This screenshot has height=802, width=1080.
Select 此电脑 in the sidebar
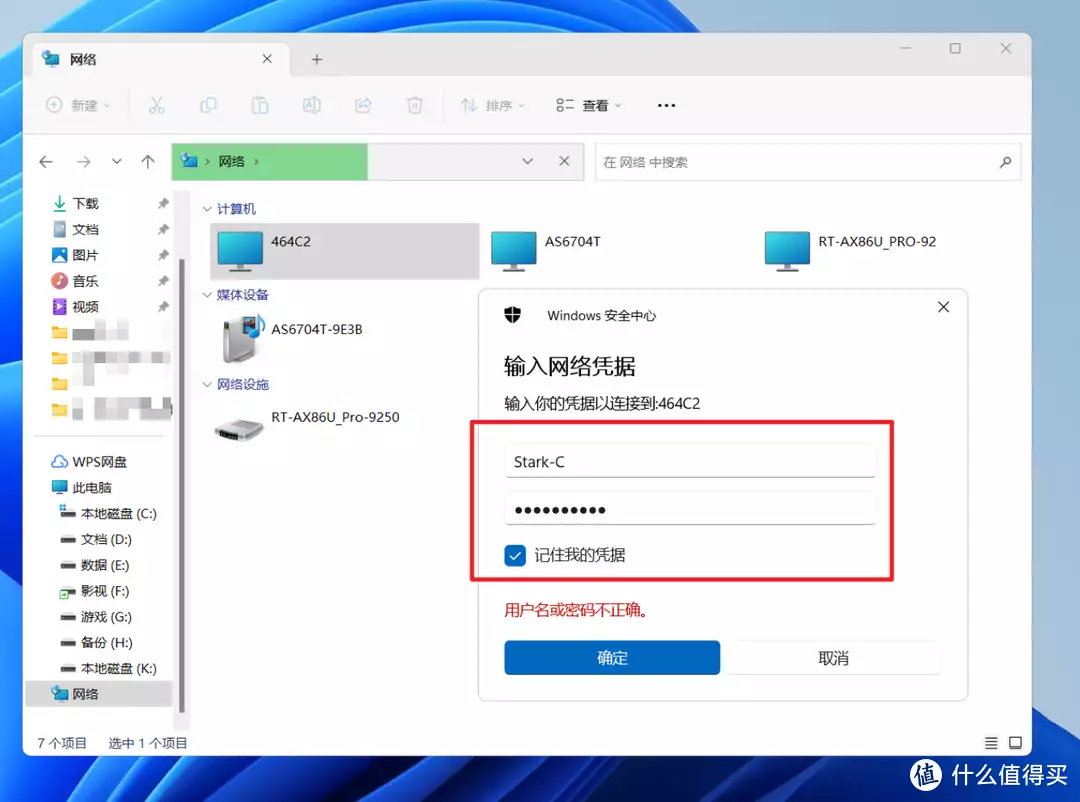coord(81,488)
